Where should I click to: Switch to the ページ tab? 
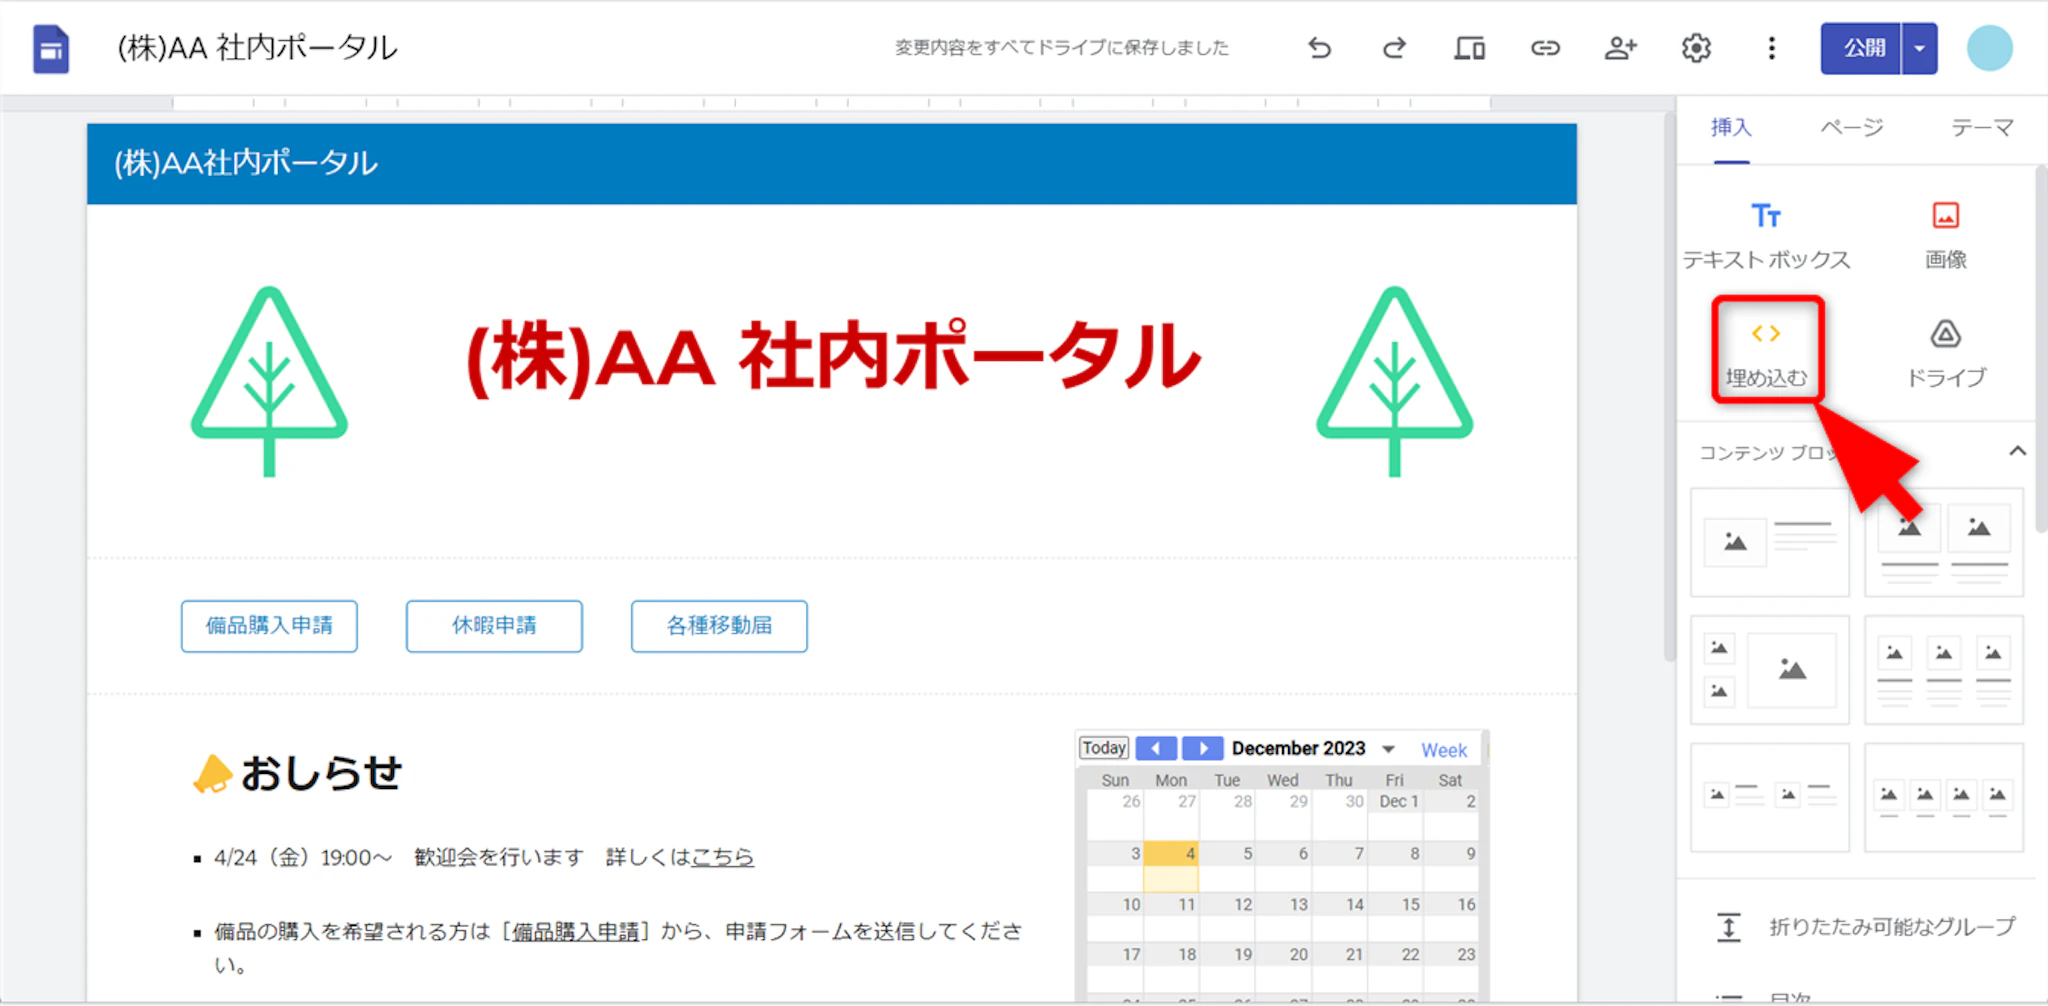(1851, 128)
